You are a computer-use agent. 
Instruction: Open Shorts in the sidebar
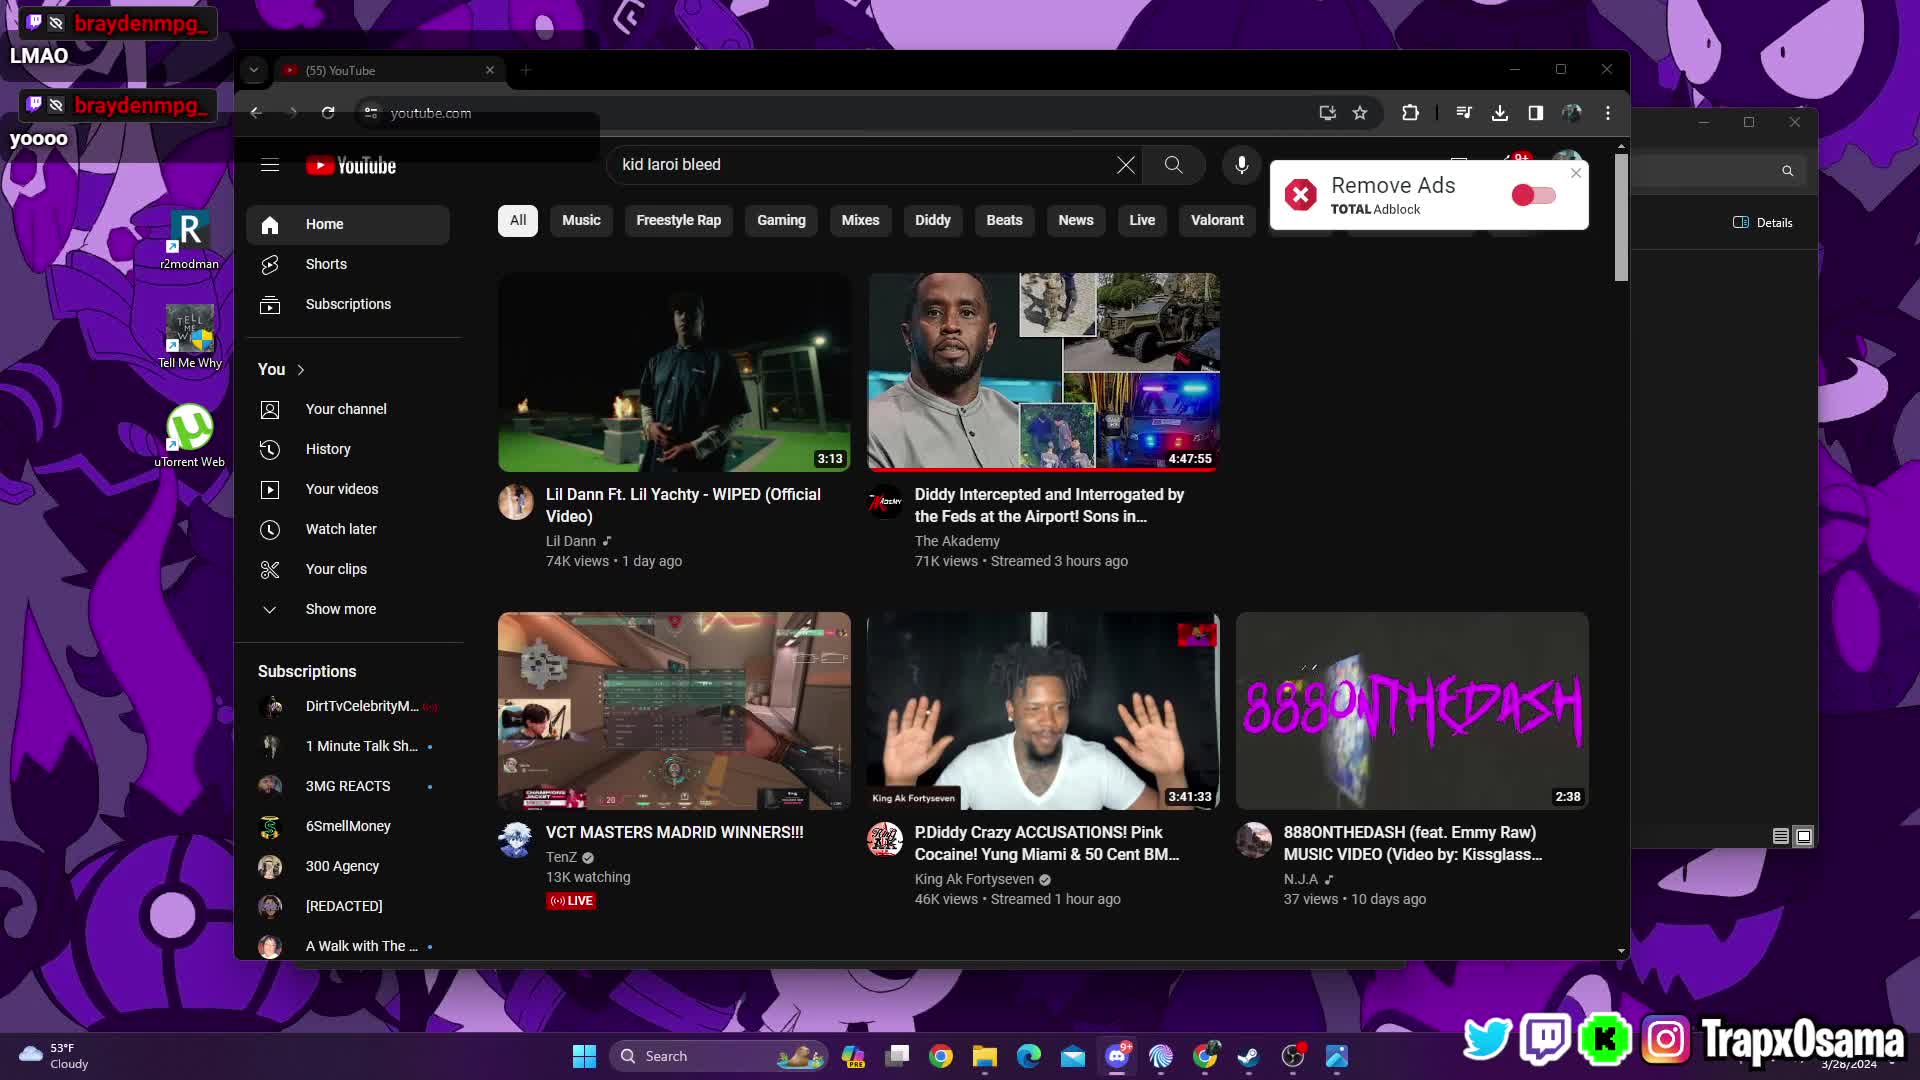pyautogui.click(x=348, y=265)
